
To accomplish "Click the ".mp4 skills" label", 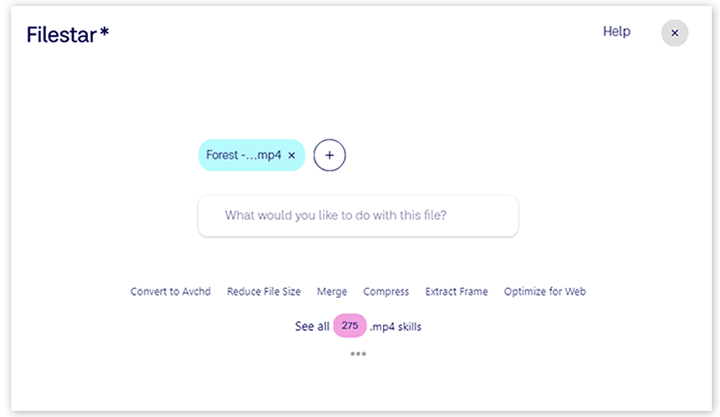I will [396, 327].
